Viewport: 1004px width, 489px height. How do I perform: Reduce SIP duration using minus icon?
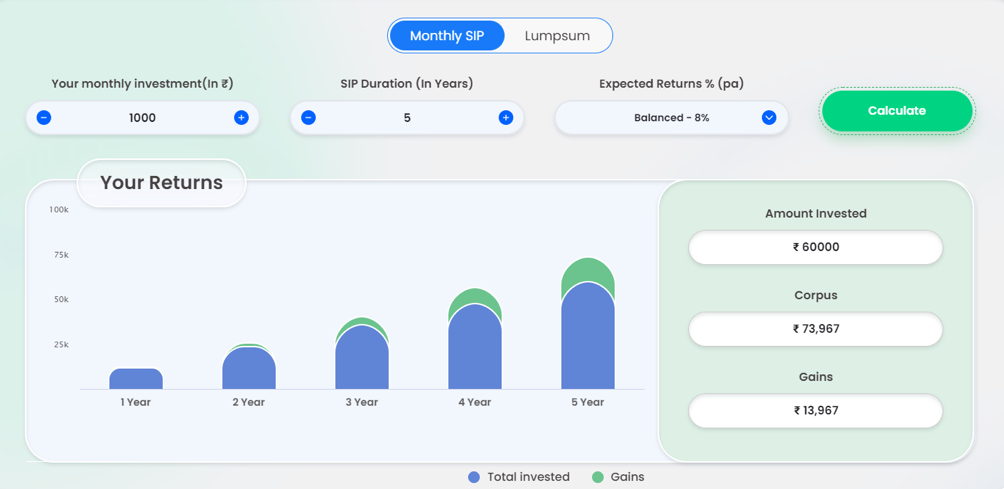point(308,118)
